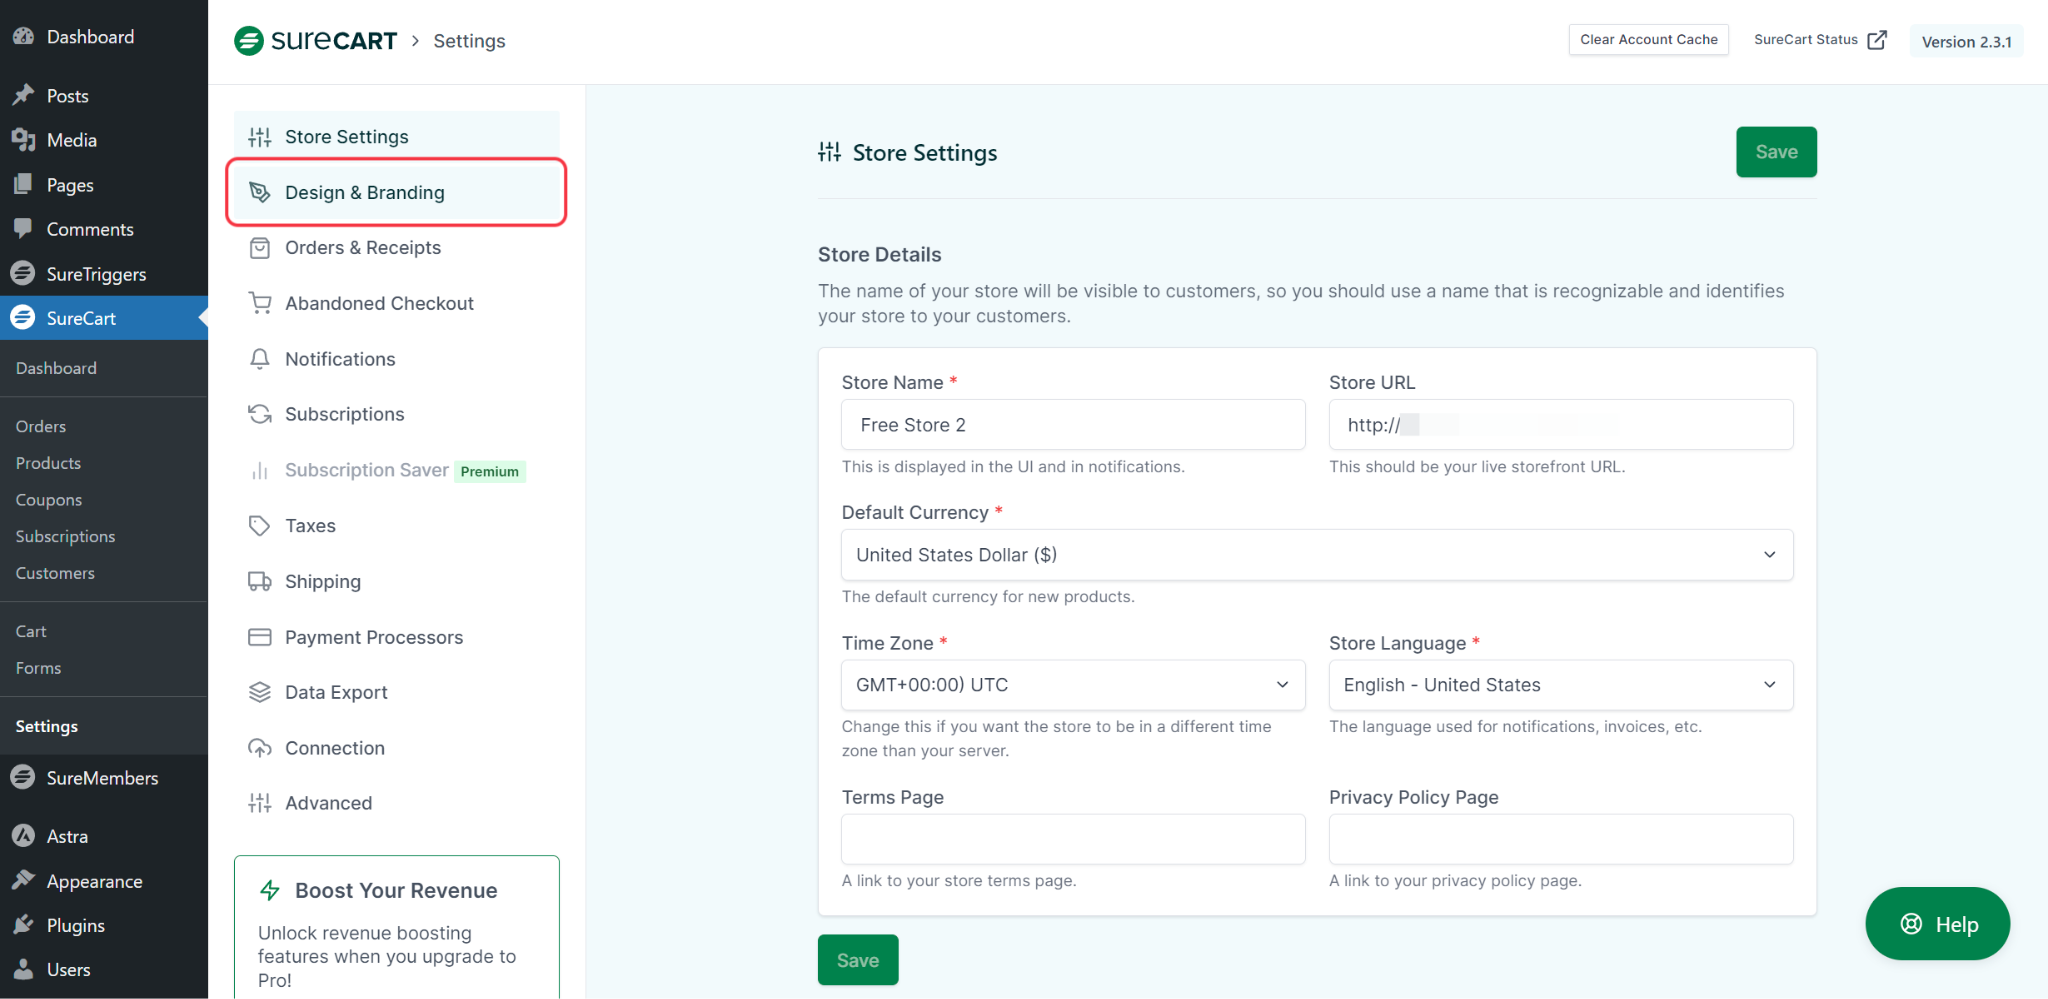
Task: Click Clear Account Cache button
Action: (1648, 40)
